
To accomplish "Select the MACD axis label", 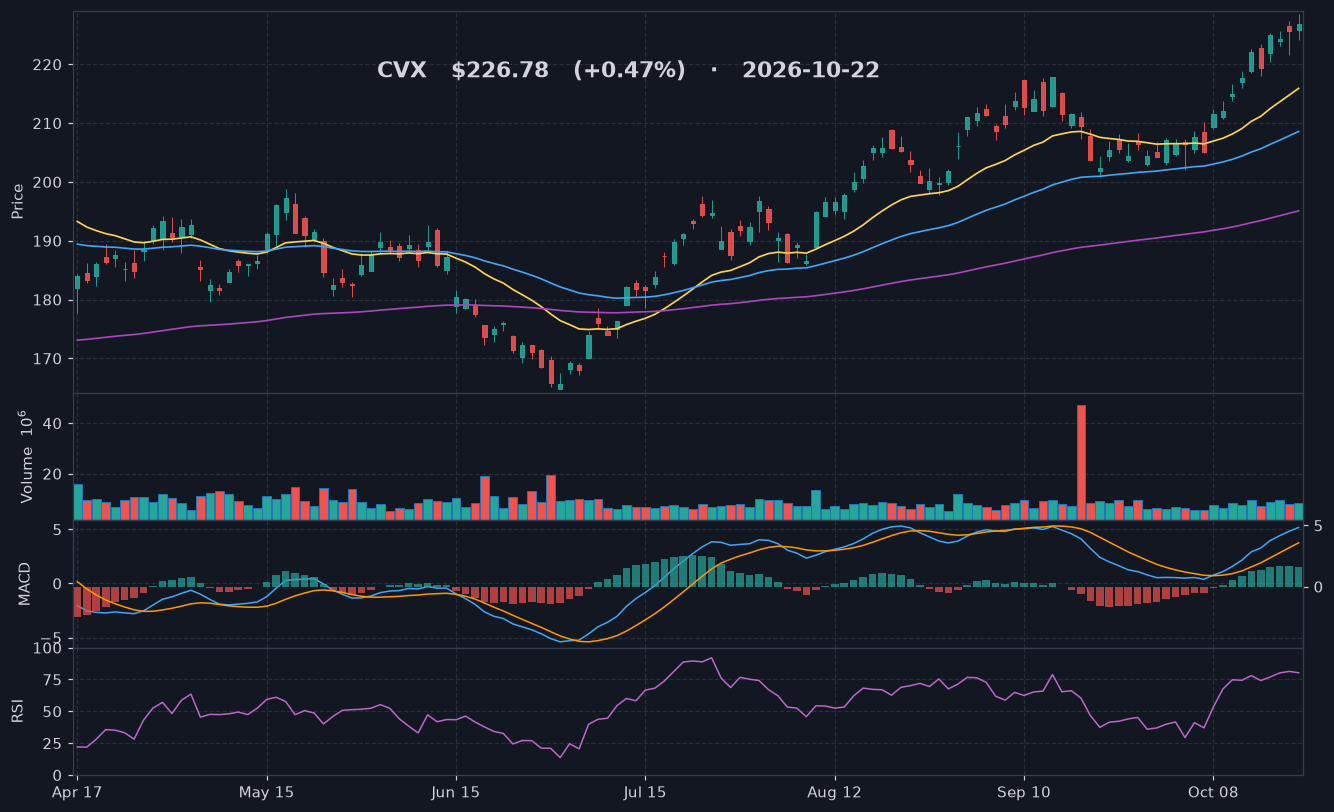I will point(24,583).
